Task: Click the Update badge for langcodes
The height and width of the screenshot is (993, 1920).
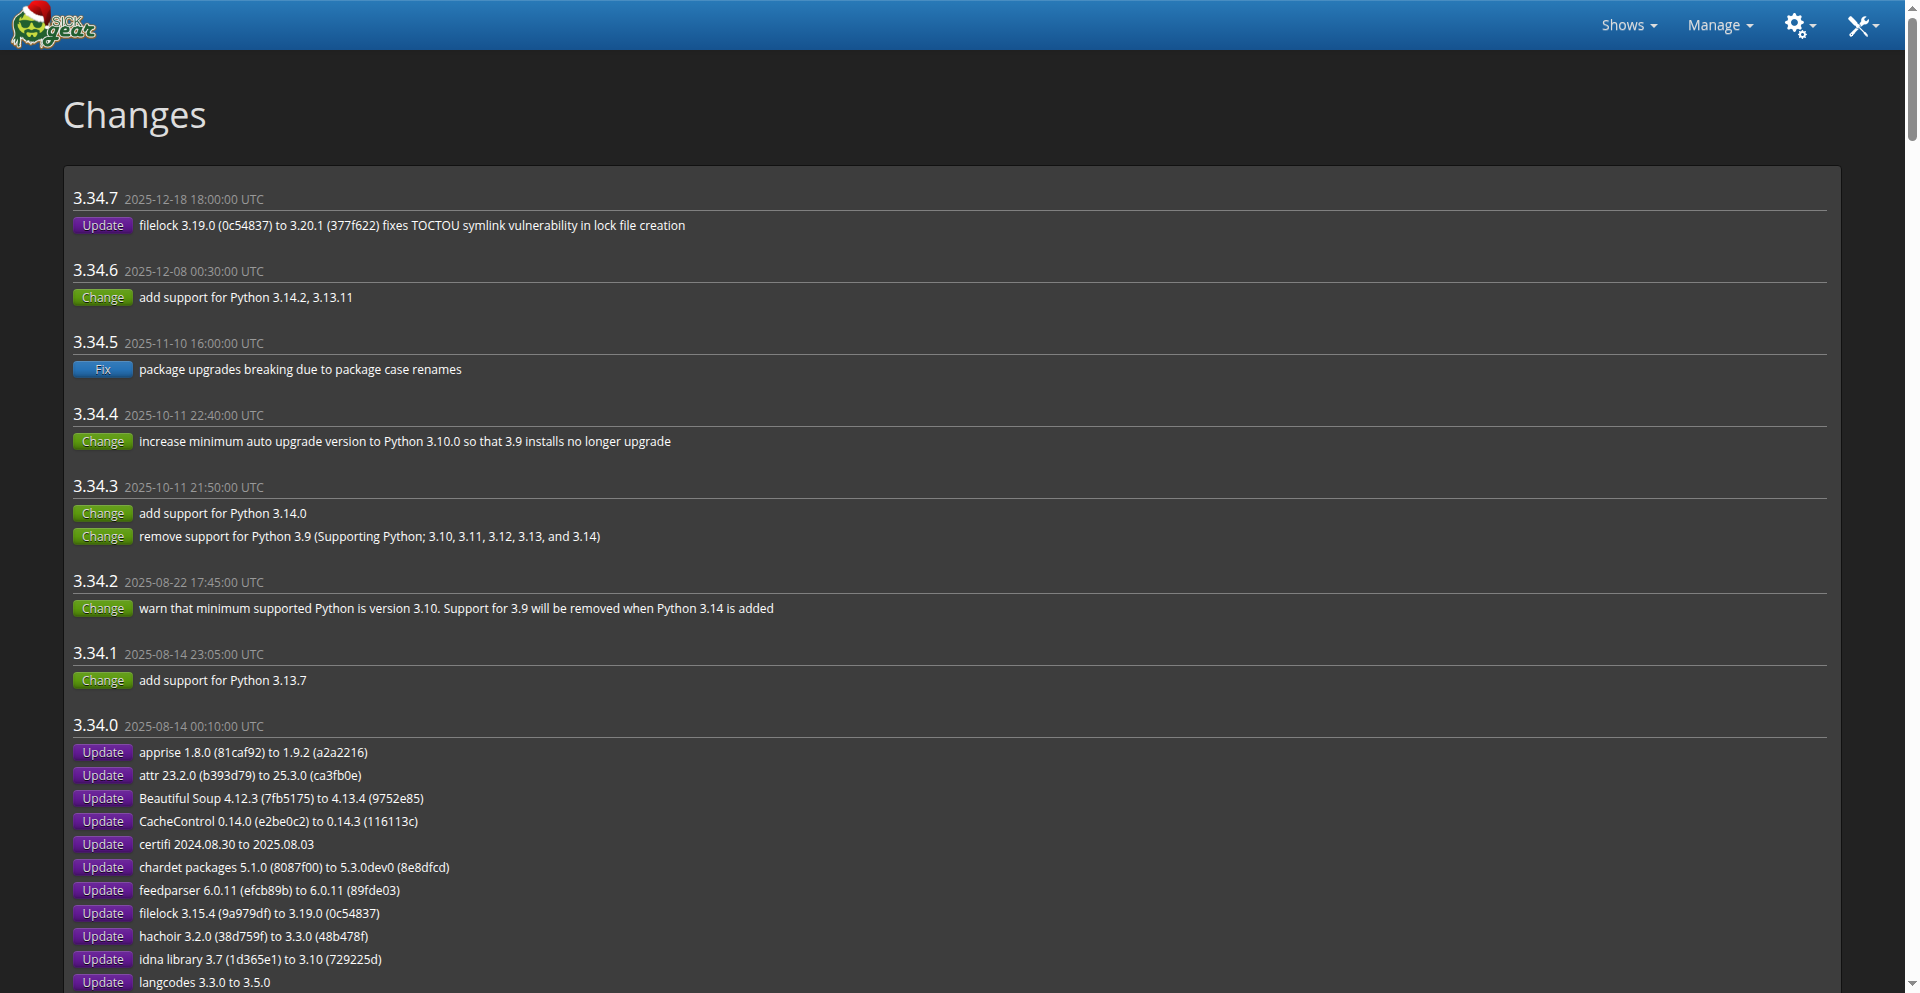Action: point(103,982)
